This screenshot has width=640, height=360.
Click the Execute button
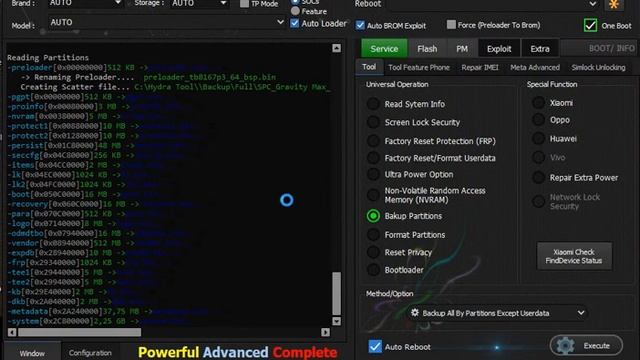586,345
